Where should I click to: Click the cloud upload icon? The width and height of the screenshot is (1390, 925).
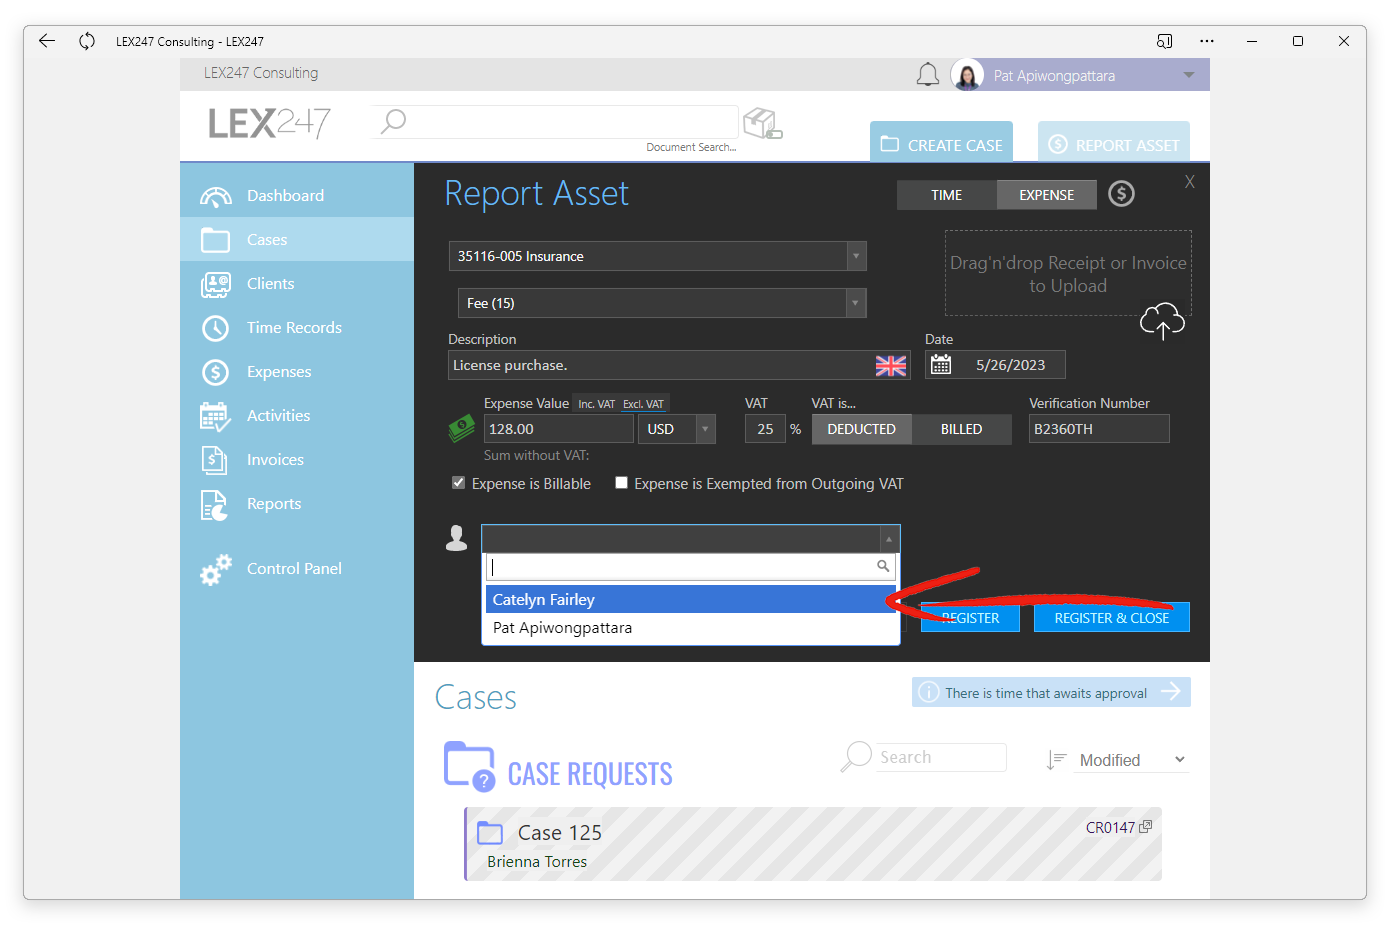click(1162, 321)
